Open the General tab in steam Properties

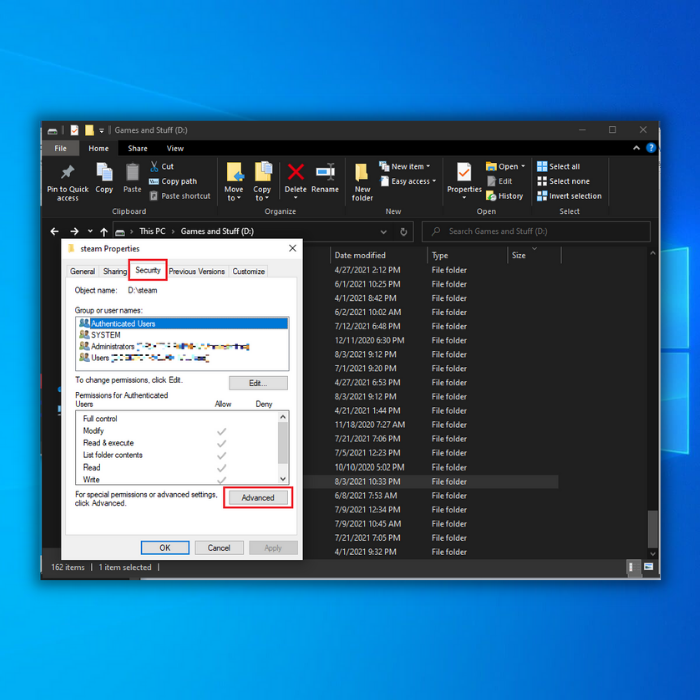(x=82, y=271)
